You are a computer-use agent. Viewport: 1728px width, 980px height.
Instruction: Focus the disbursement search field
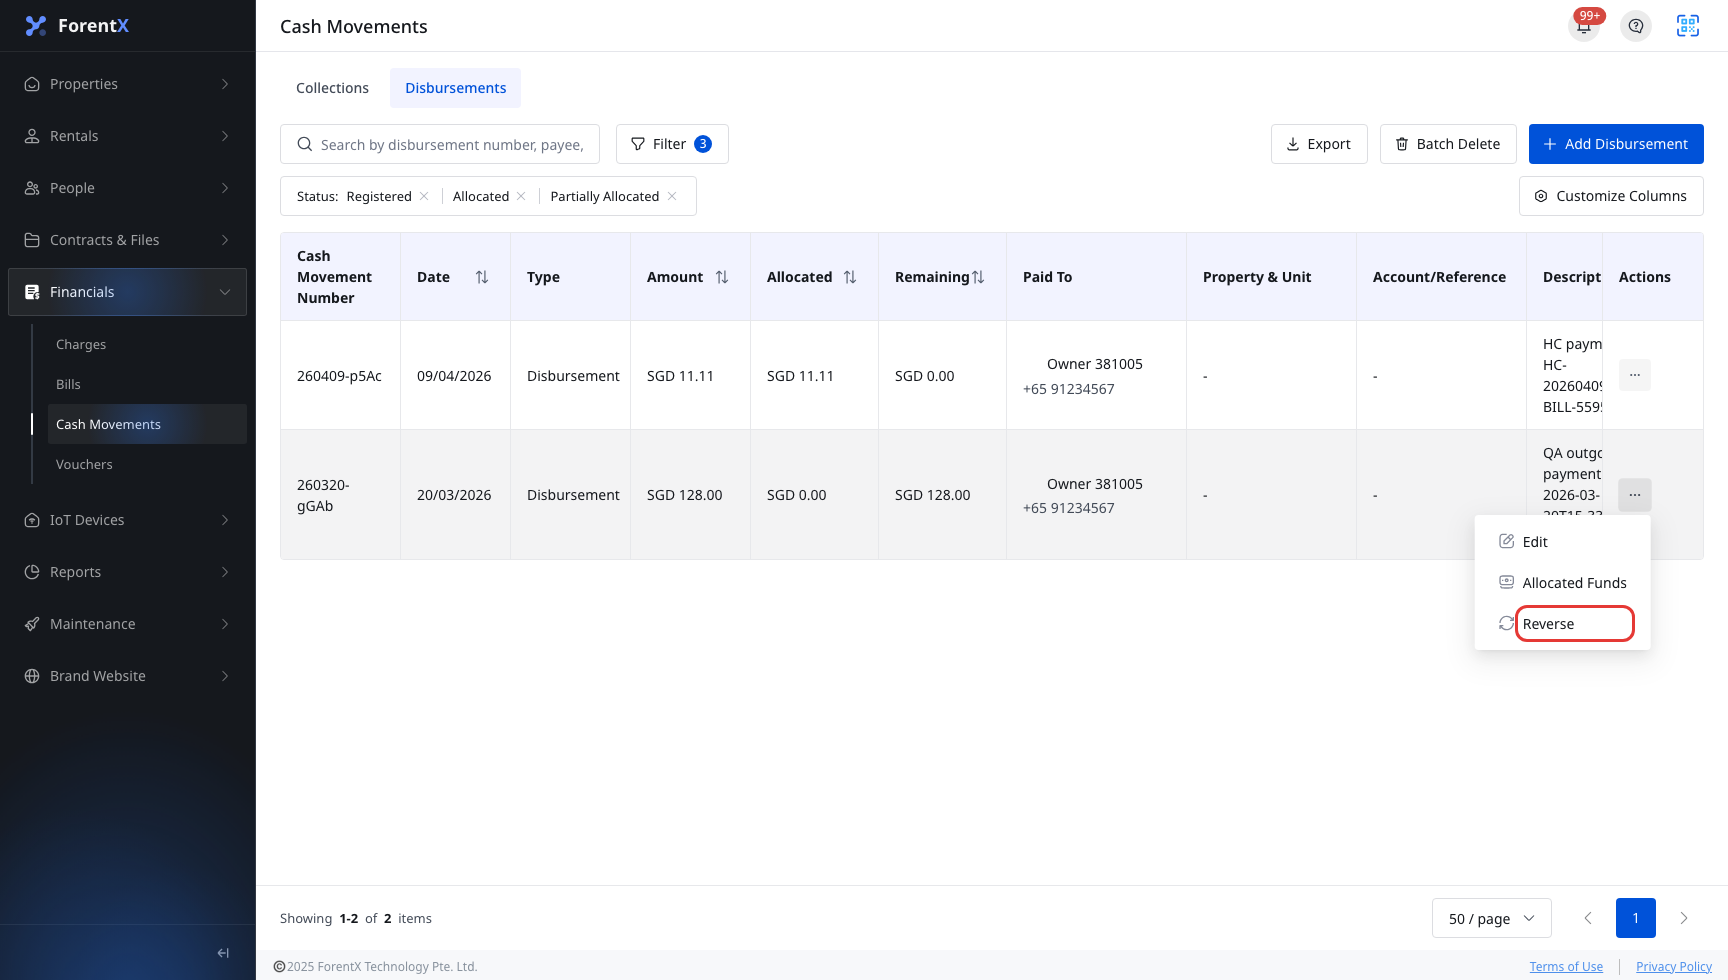click(440, 144)
